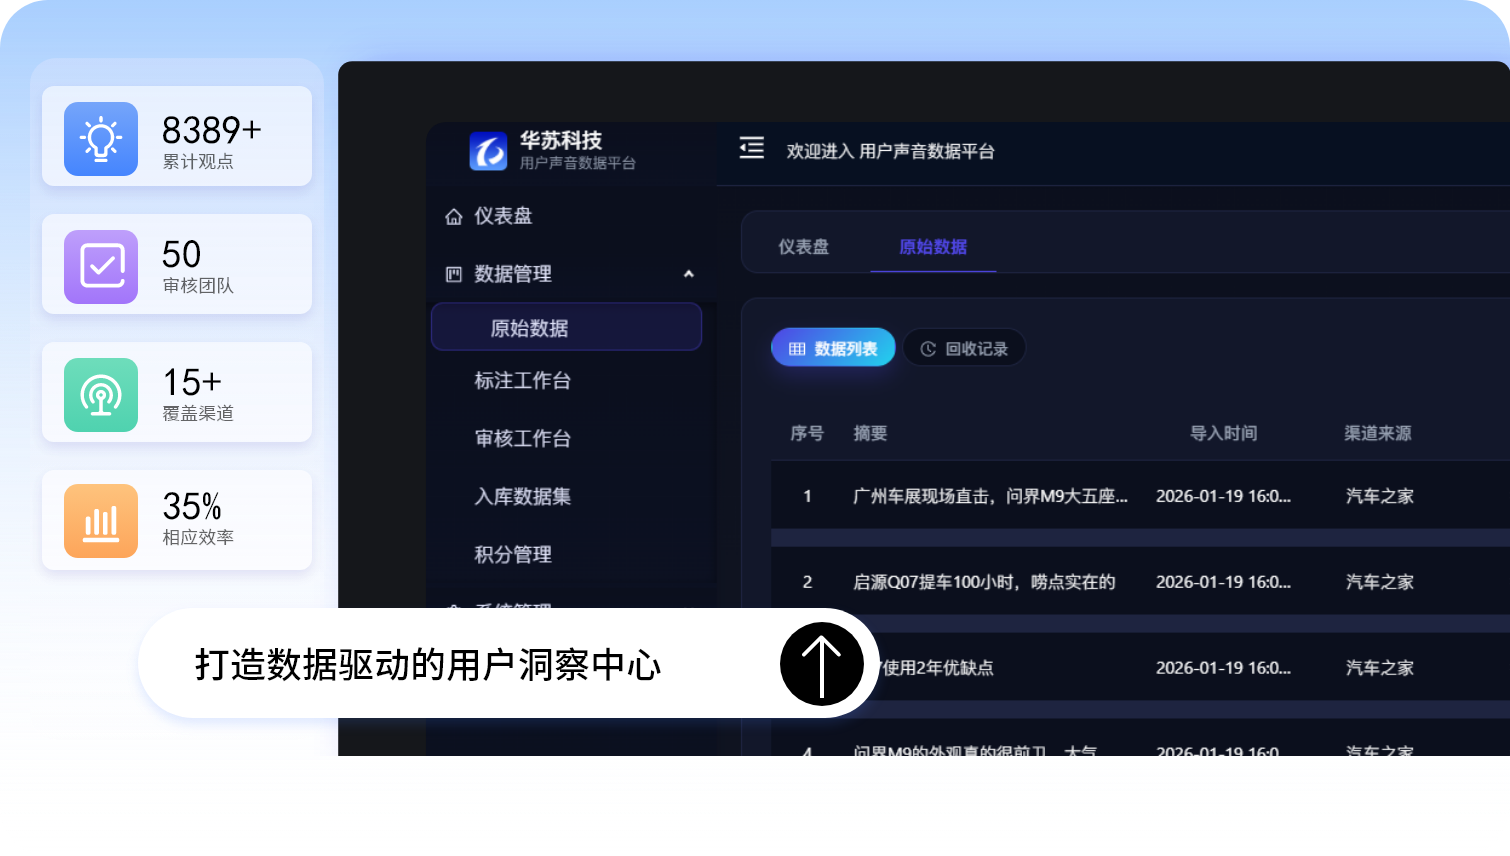The image size is (1510, 856).
Task: Click the grid icon in 数据列表 button
Action: point(797,349)
